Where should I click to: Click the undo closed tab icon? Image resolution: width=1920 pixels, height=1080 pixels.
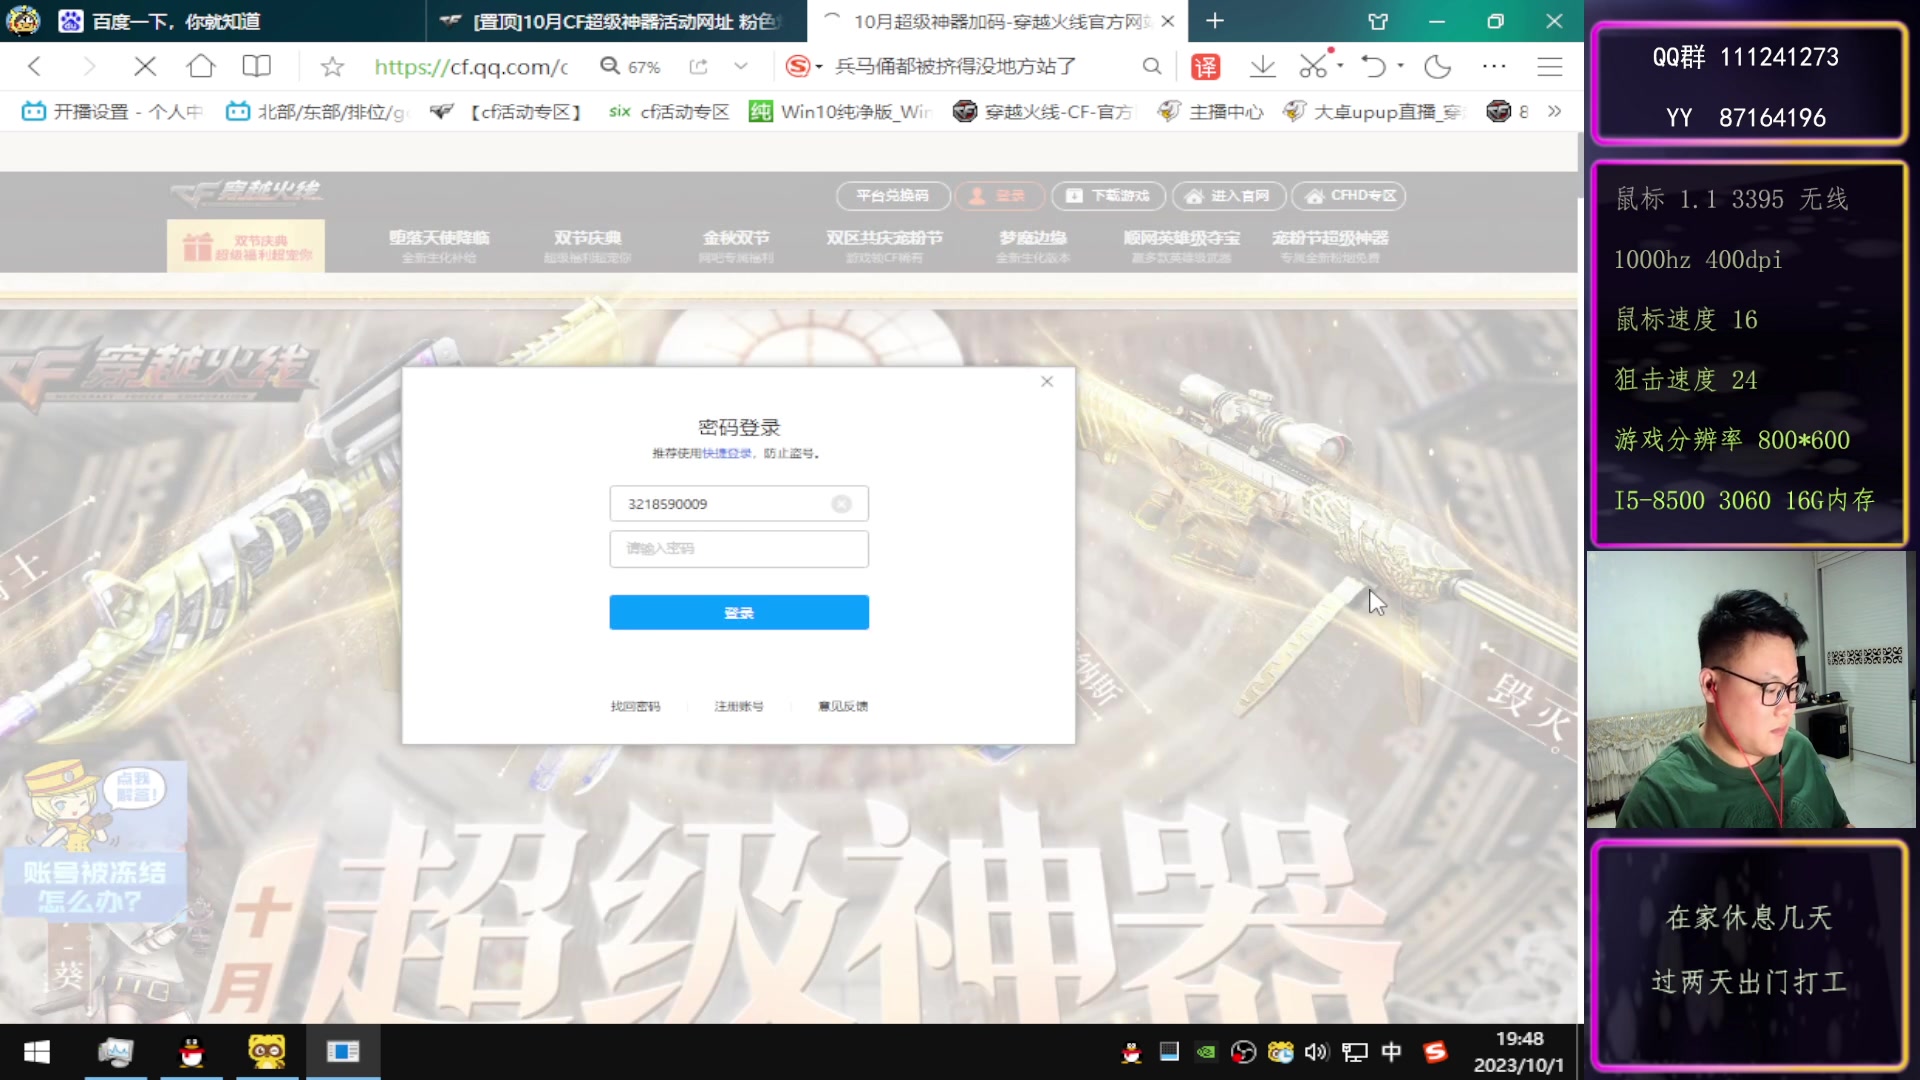(x=1375, y=67)
